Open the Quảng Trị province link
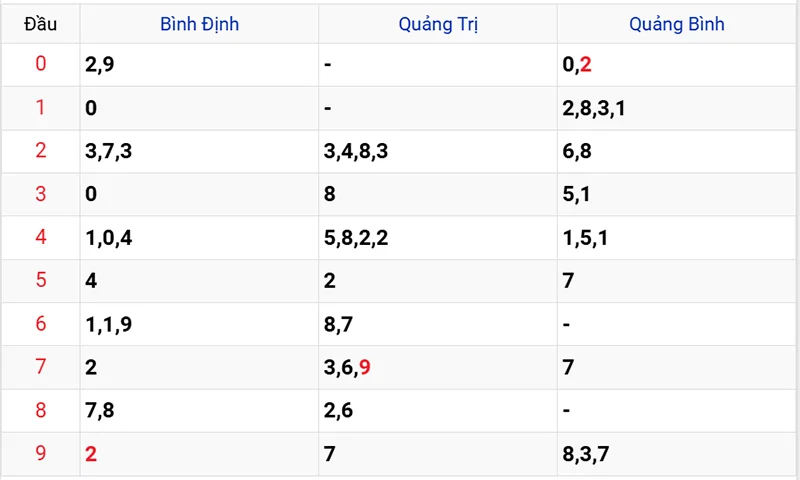800x480 pixels. coord(438,24)
